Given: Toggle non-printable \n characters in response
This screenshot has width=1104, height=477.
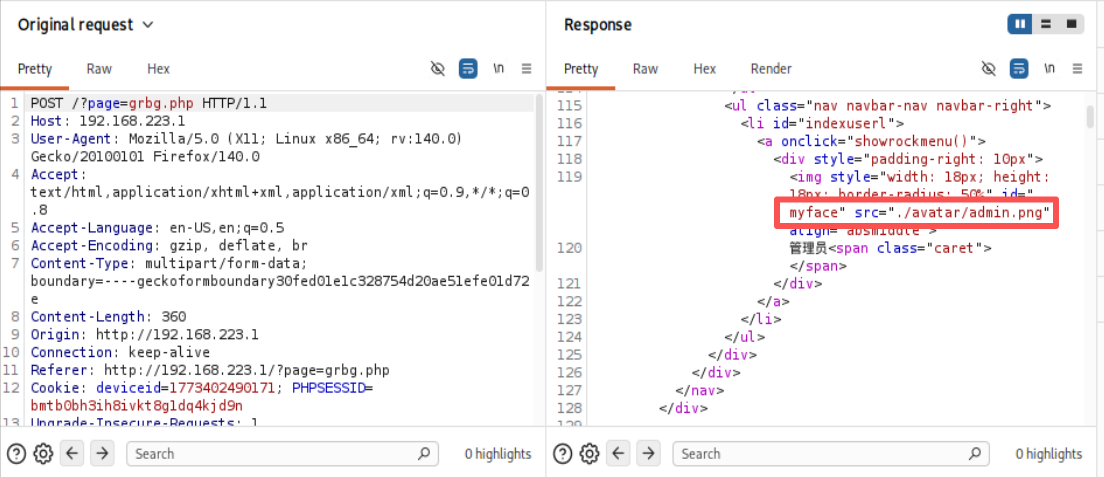Looking at the screenshot, I should (x=1049, y=69).
